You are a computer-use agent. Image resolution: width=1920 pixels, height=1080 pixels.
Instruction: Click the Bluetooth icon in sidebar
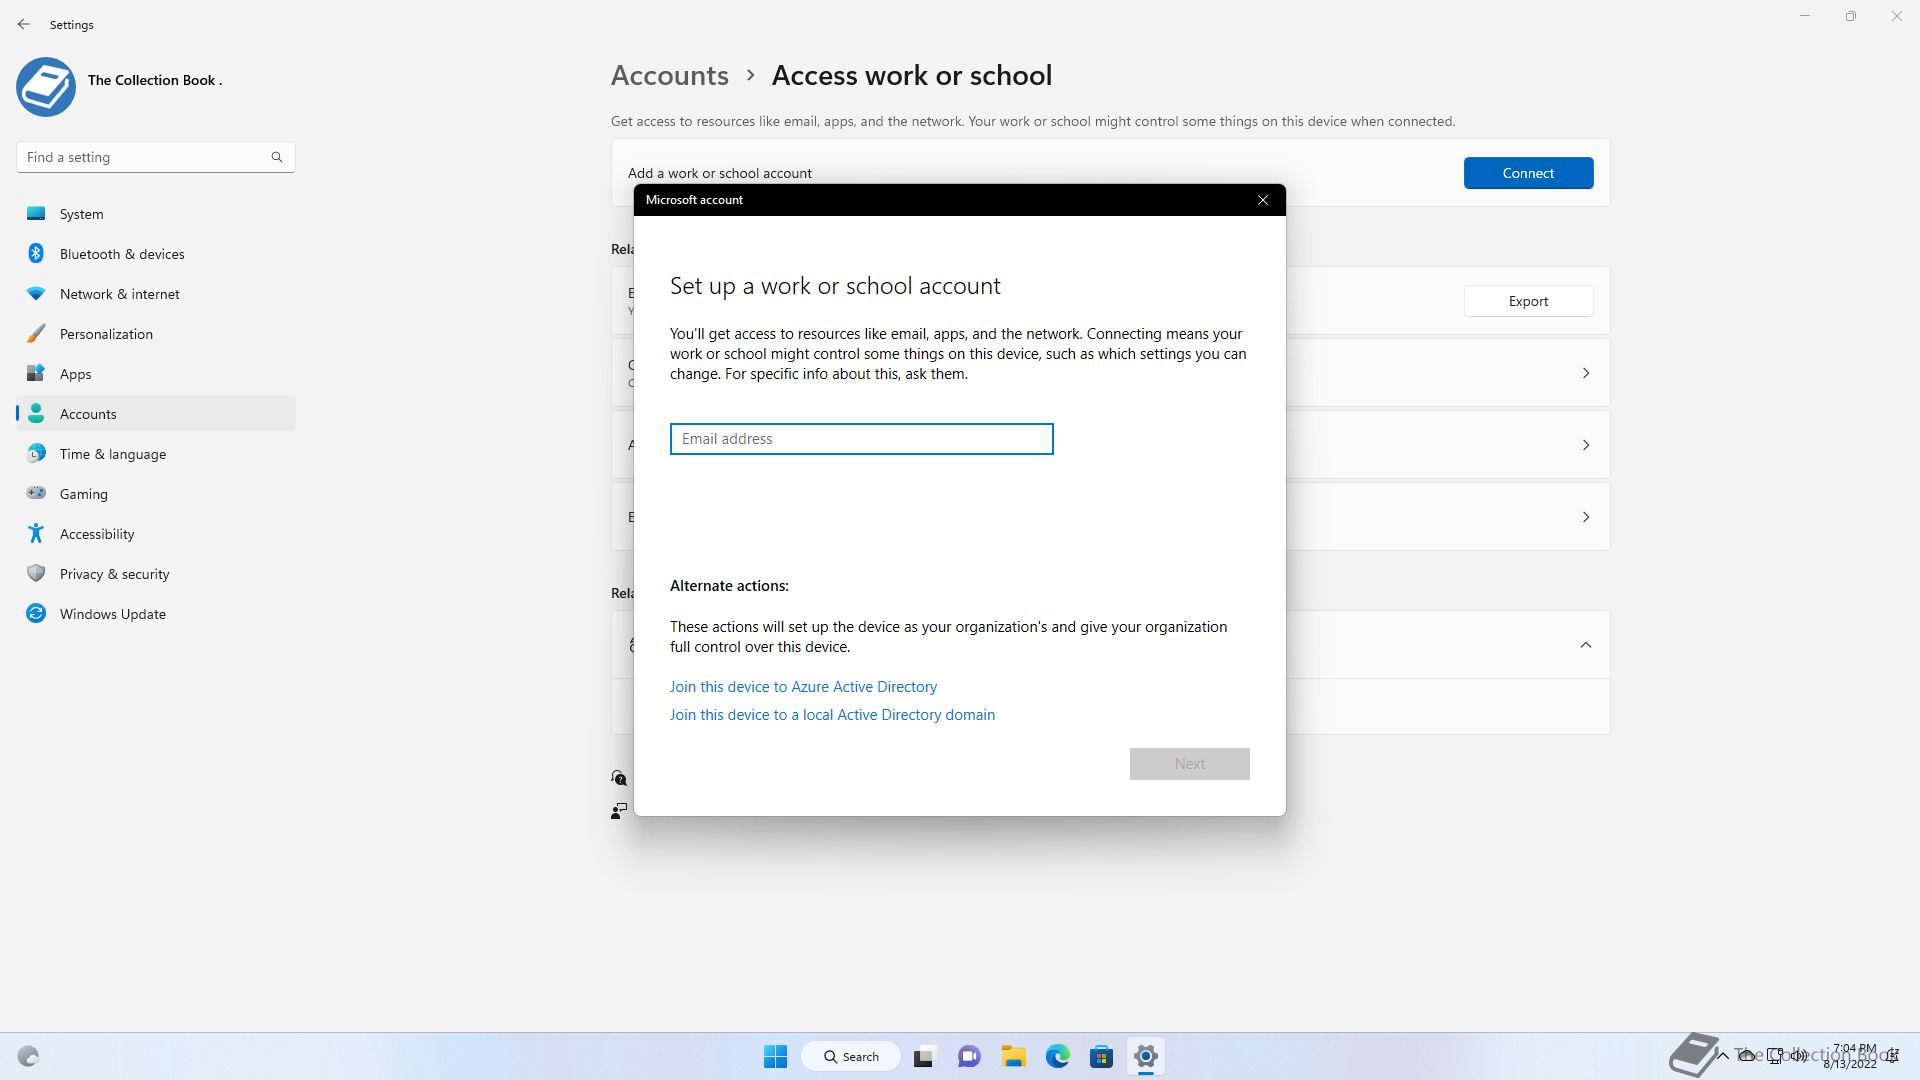pos(36,253)
